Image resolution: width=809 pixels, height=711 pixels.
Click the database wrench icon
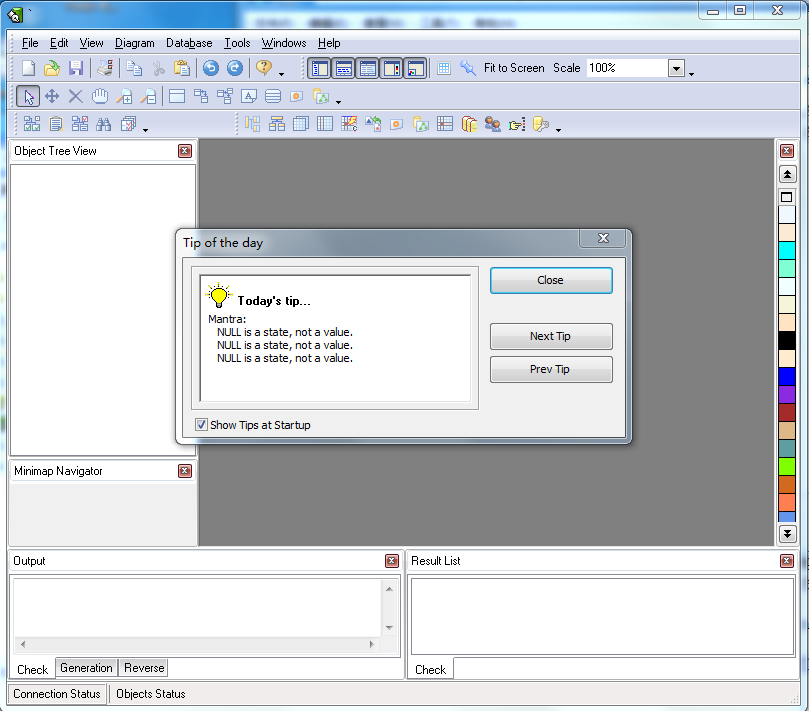pyautogui.click(x=540, y=124)
